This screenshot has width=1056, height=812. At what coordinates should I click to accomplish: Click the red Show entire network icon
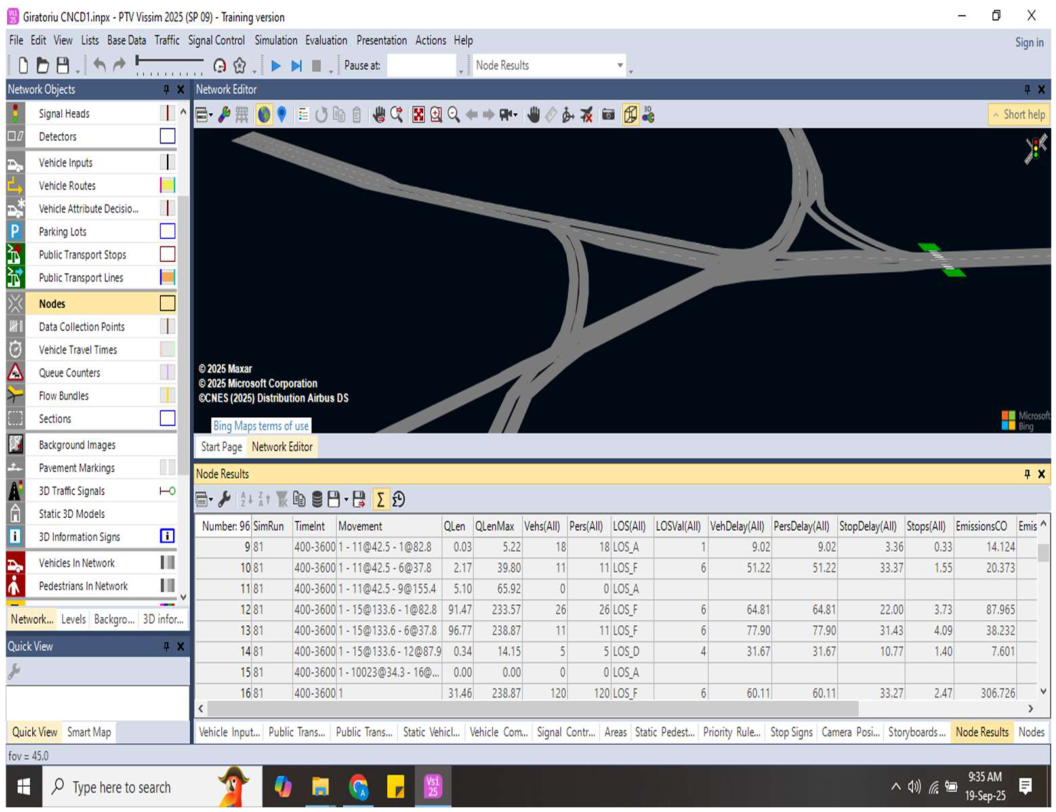[418, 115]
